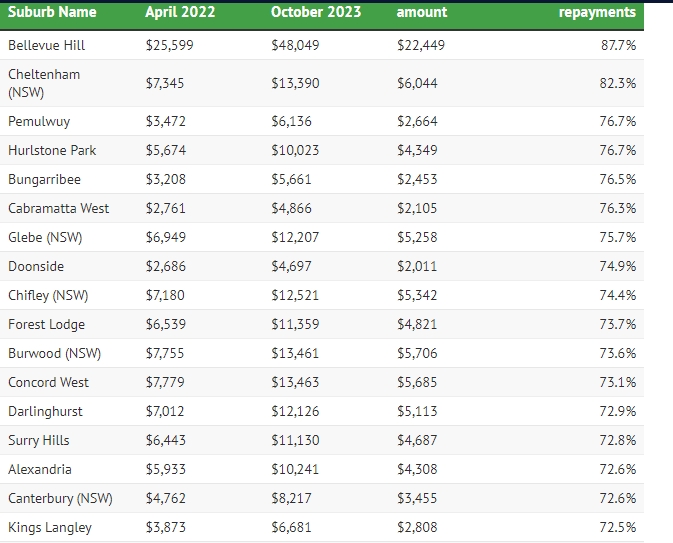Click the repayments column header
The height and width of the screenshot is (543, 673).
[597, 12]
